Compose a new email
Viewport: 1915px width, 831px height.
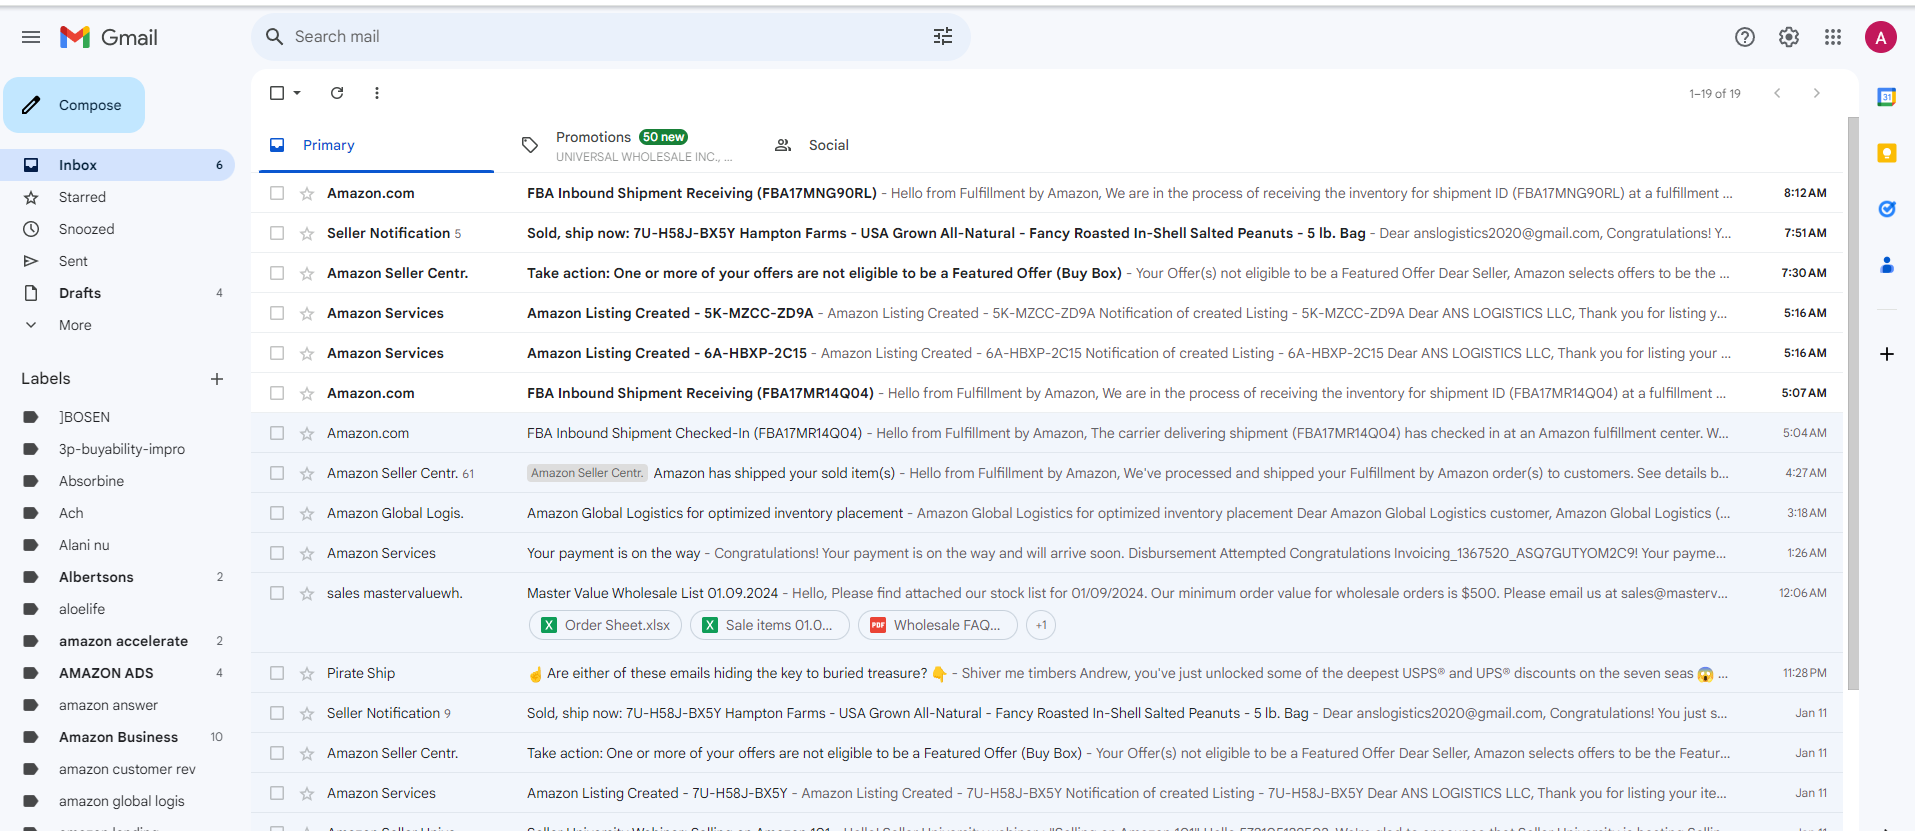point(74,105)
